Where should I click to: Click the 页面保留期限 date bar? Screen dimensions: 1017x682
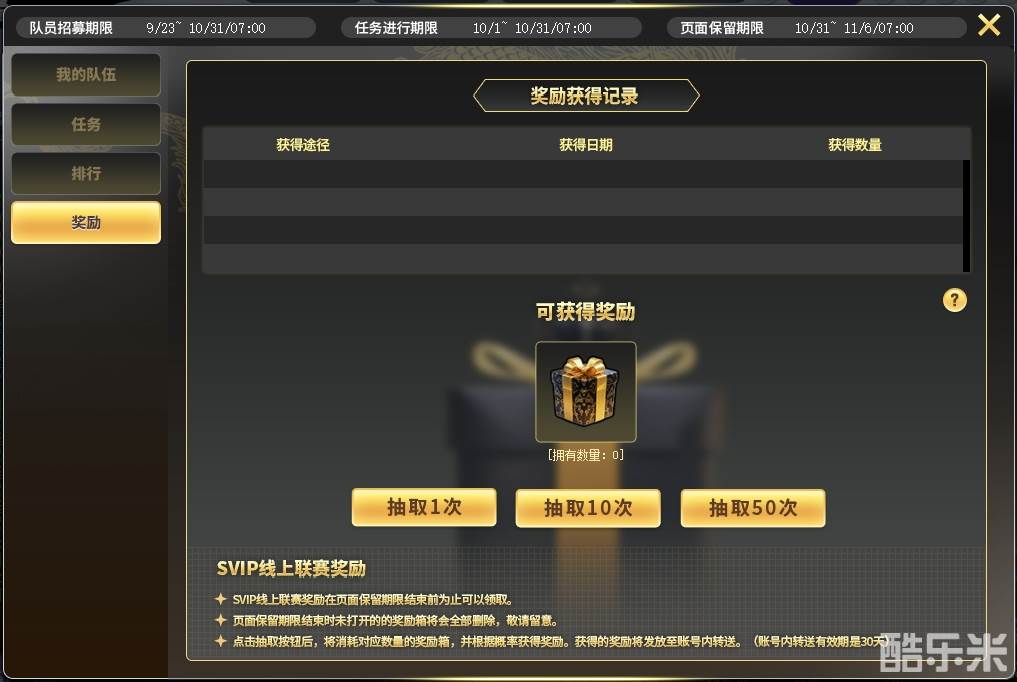point(817,28)
